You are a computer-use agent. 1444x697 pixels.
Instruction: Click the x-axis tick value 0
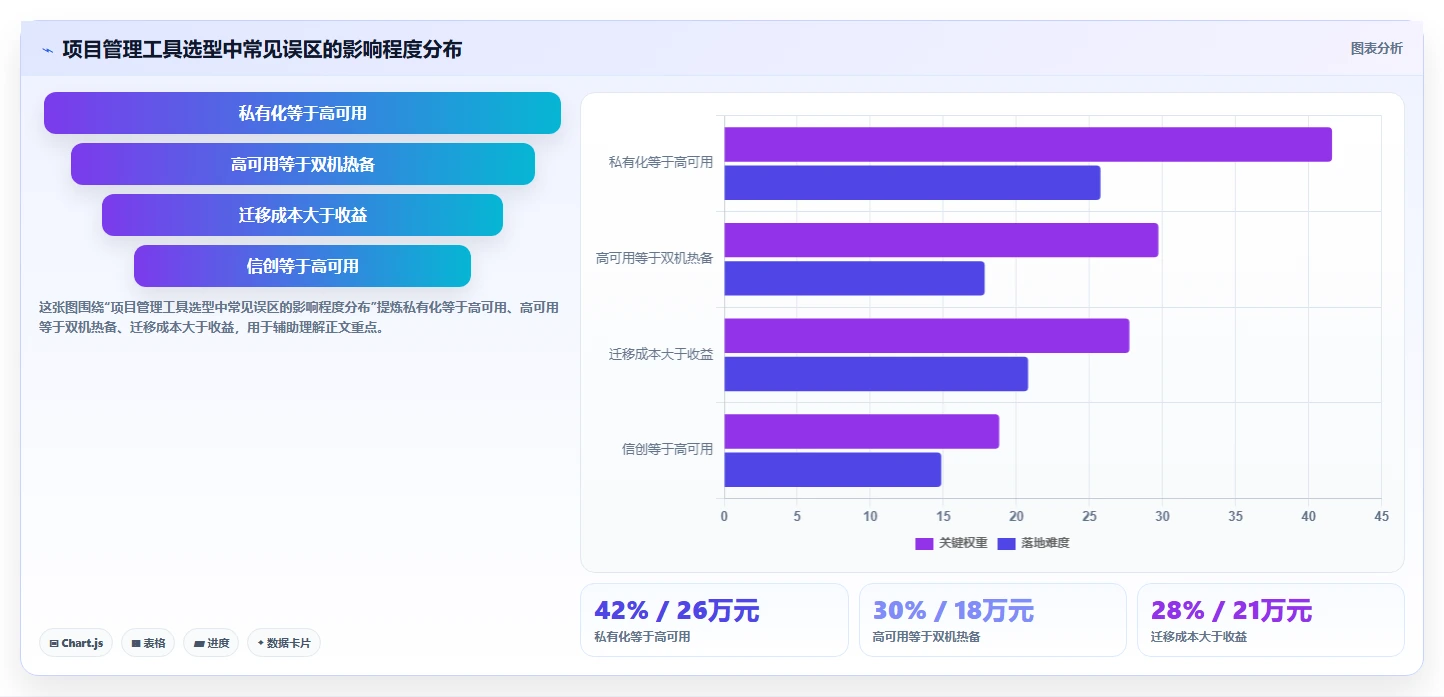(x=724, y=516)
